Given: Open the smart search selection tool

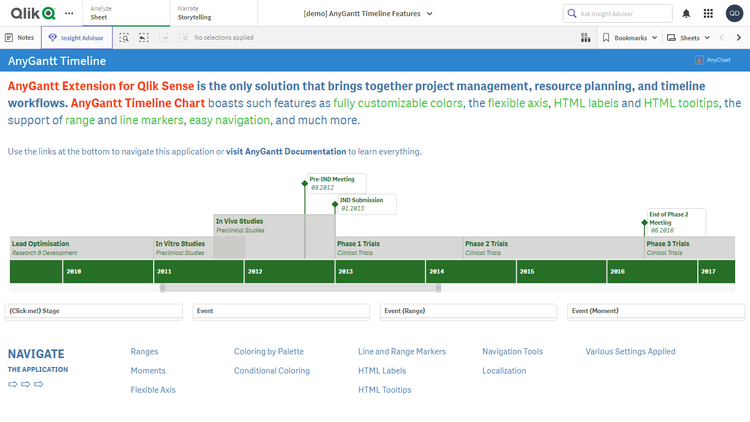Looking at the screenshot, I should click(x=125, y=37).
